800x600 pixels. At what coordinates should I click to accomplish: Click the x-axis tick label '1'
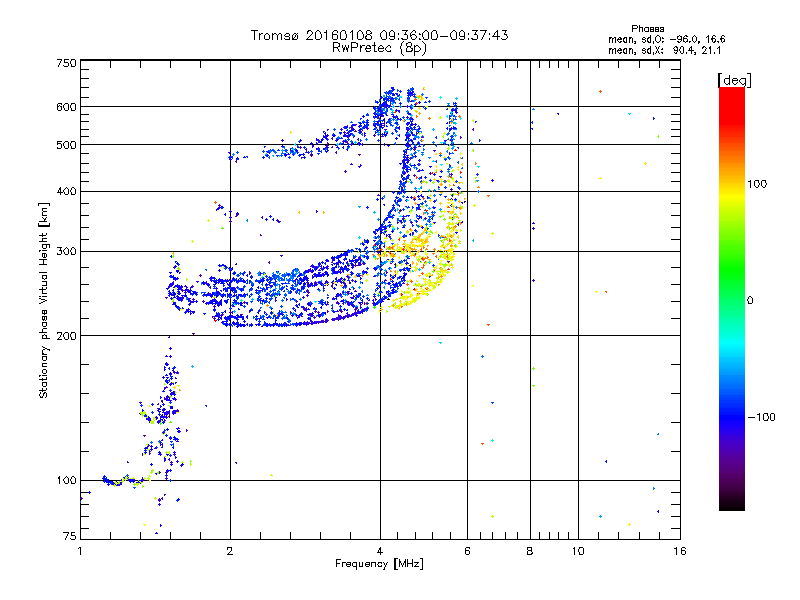80,551
